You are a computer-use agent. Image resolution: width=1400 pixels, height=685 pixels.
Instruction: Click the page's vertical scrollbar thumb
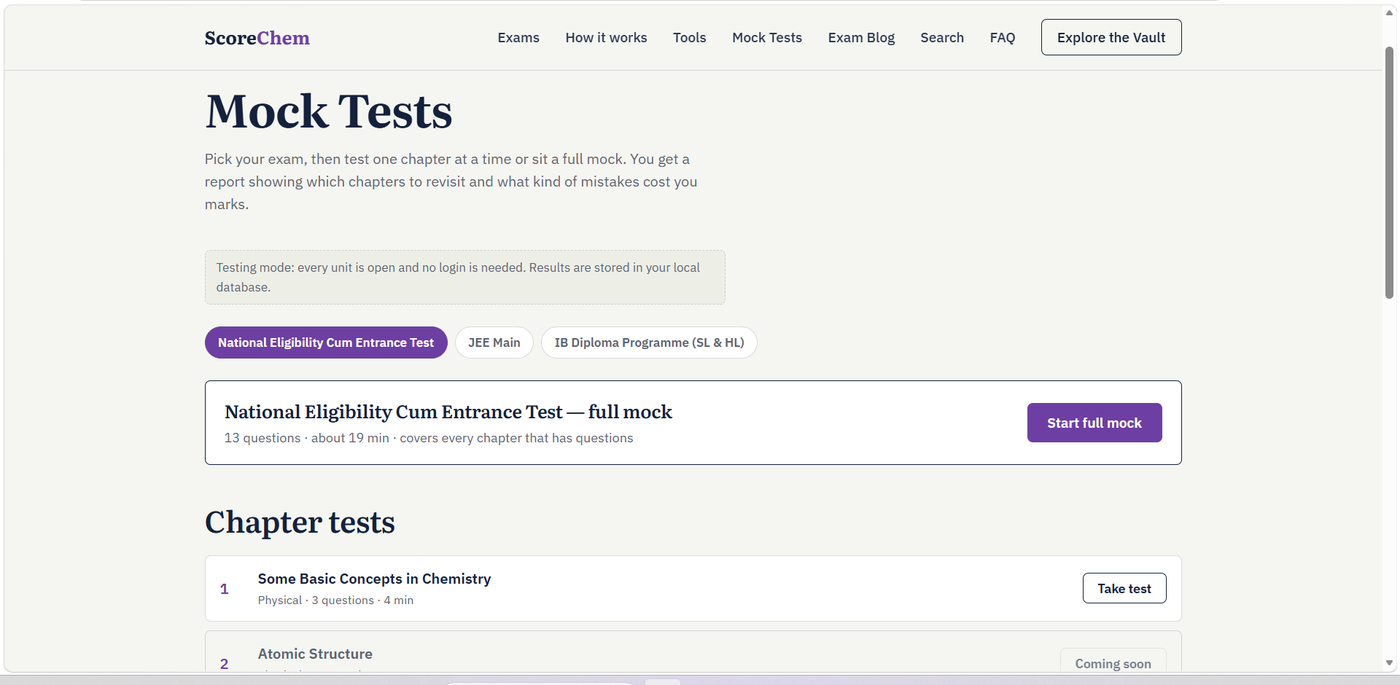[x=1389, y=172]
